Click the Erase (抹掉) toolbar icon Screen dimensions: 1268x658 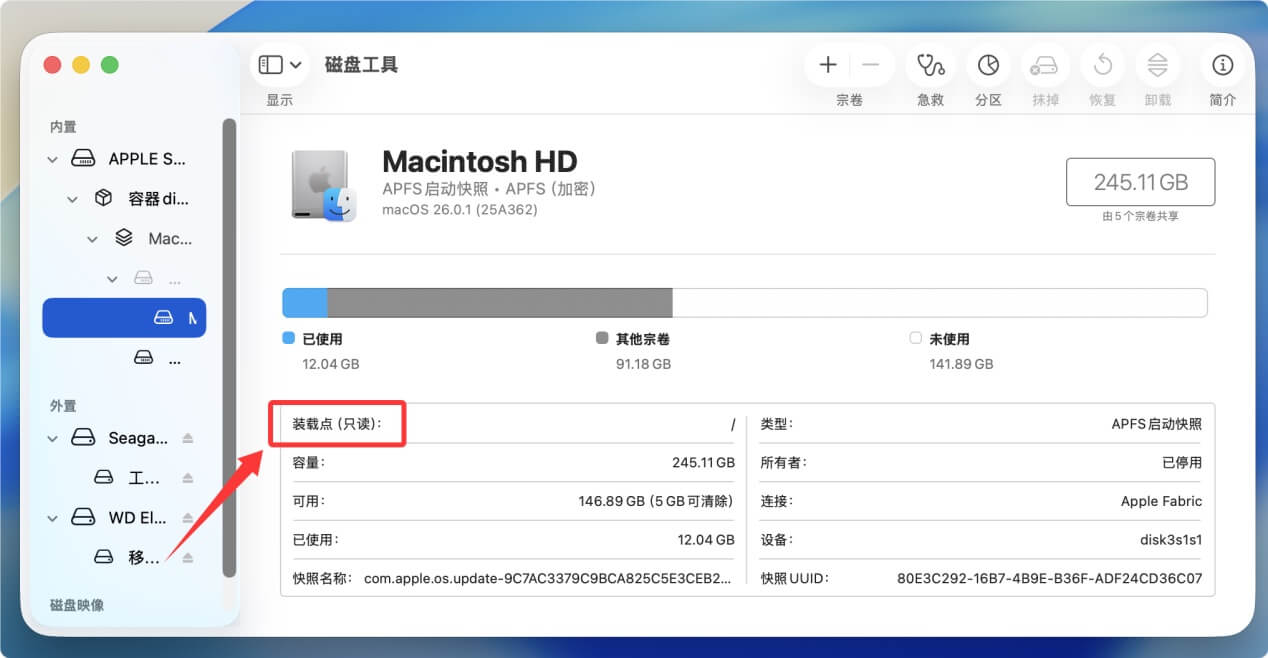coord(1045,65)
